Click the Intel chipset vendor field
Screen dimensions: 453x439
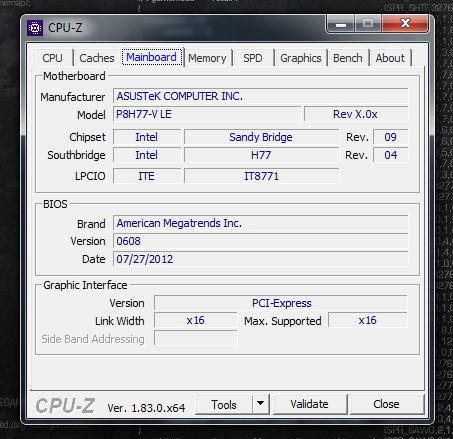[x=147, y=137]
